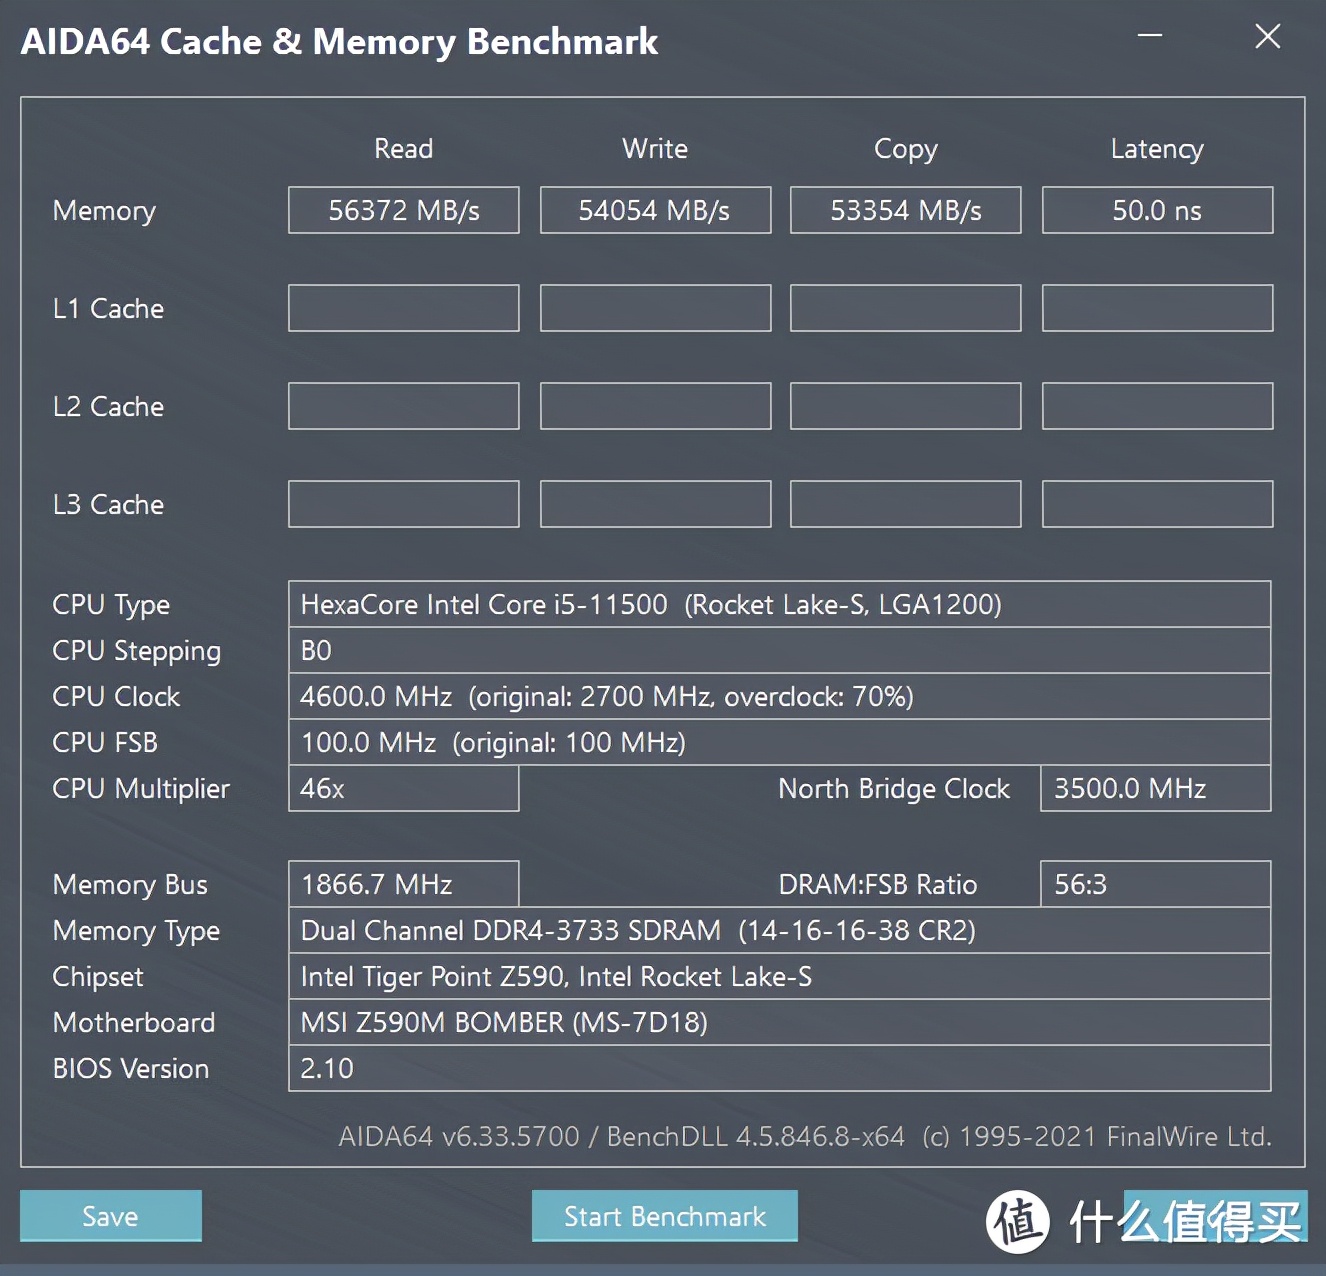Click the Read column header

(404, 148)
